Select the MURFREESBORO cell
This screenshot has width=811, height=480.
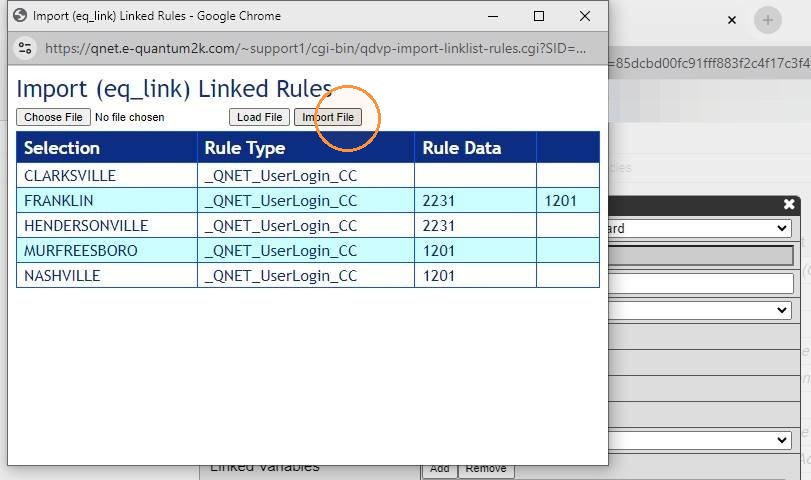click(x=107, y=250)
